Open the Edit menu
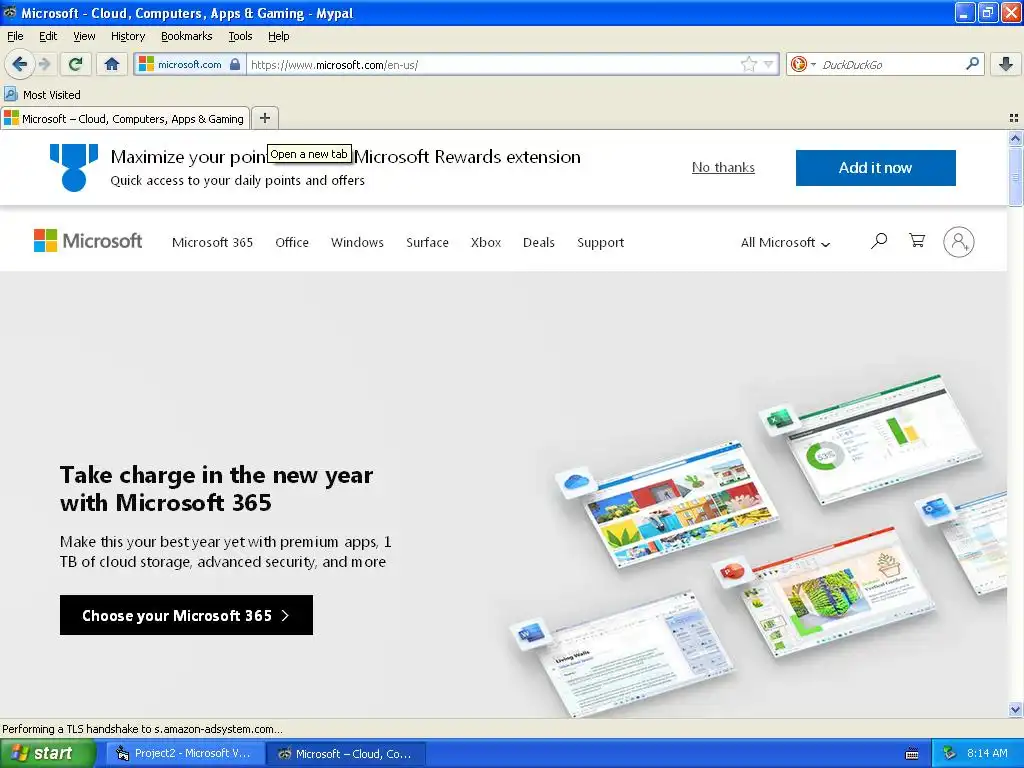Screen dimensions: 1024x768 click(48, 36)
